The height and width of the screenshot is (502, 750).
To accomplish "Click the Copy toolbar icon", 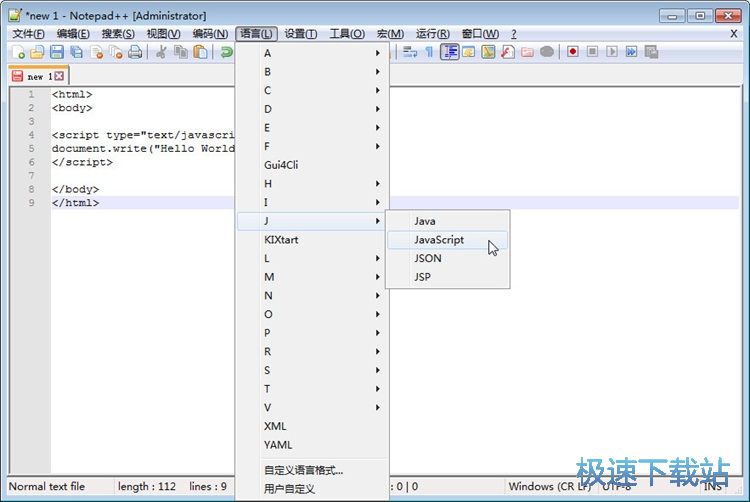I will pyautogui.click(x=181, y=52).
